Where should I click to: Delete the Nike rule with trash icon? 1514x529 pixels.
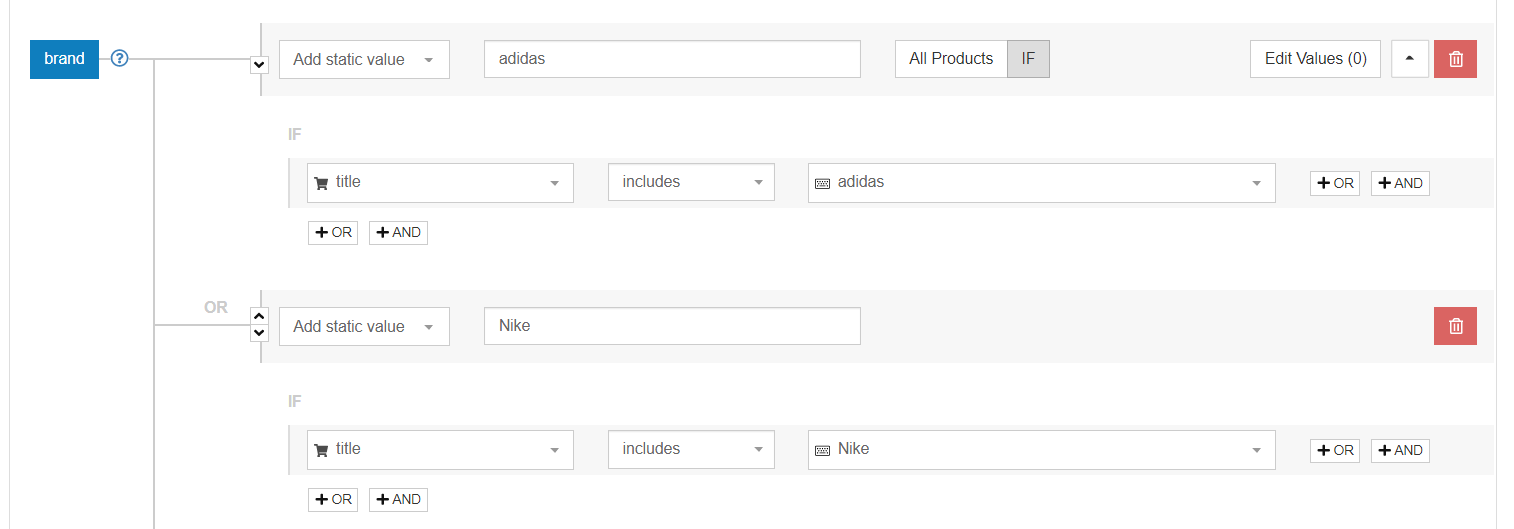[1455, 326]
